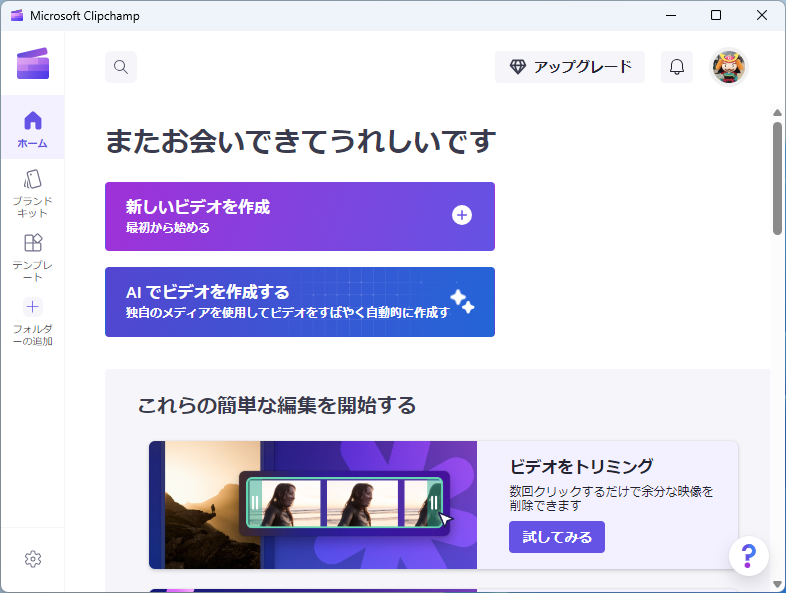Click the これらの簡単な編集を開始する heading
Viewport: 786px width, 593px height.
coord(277,405)
